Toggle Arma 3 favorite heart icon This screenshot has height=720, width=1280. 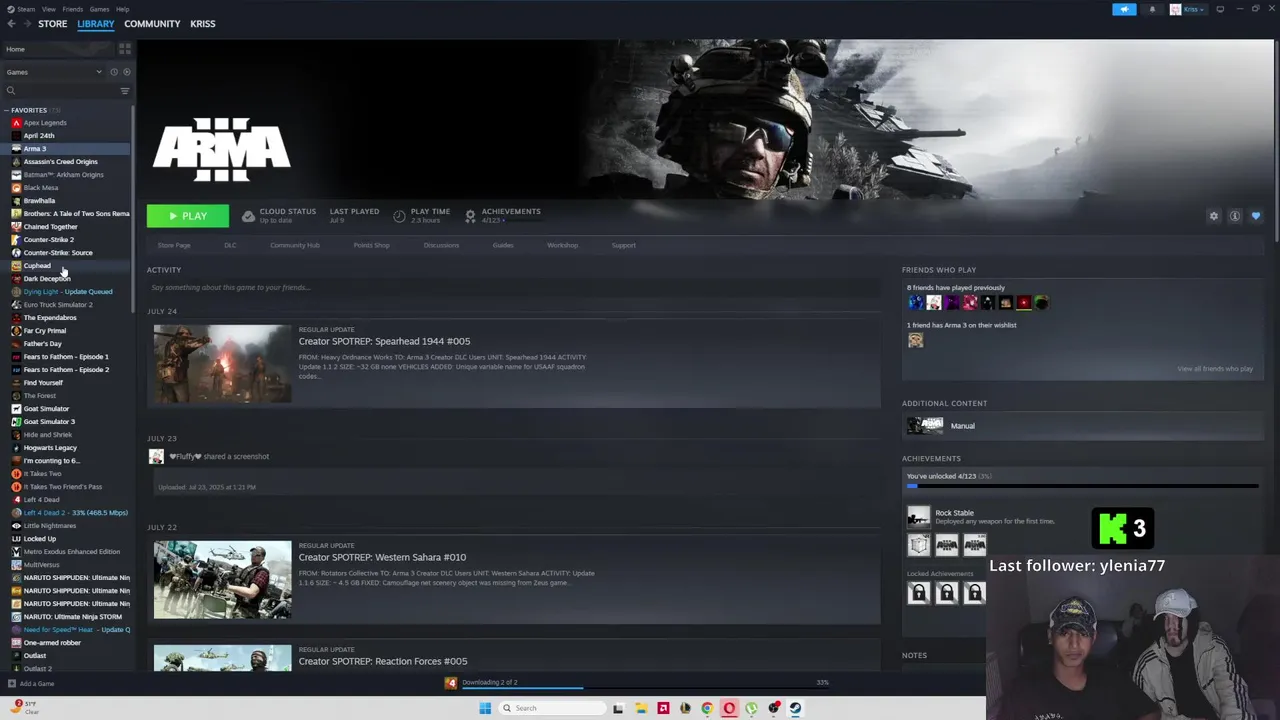pos(1256,216)
